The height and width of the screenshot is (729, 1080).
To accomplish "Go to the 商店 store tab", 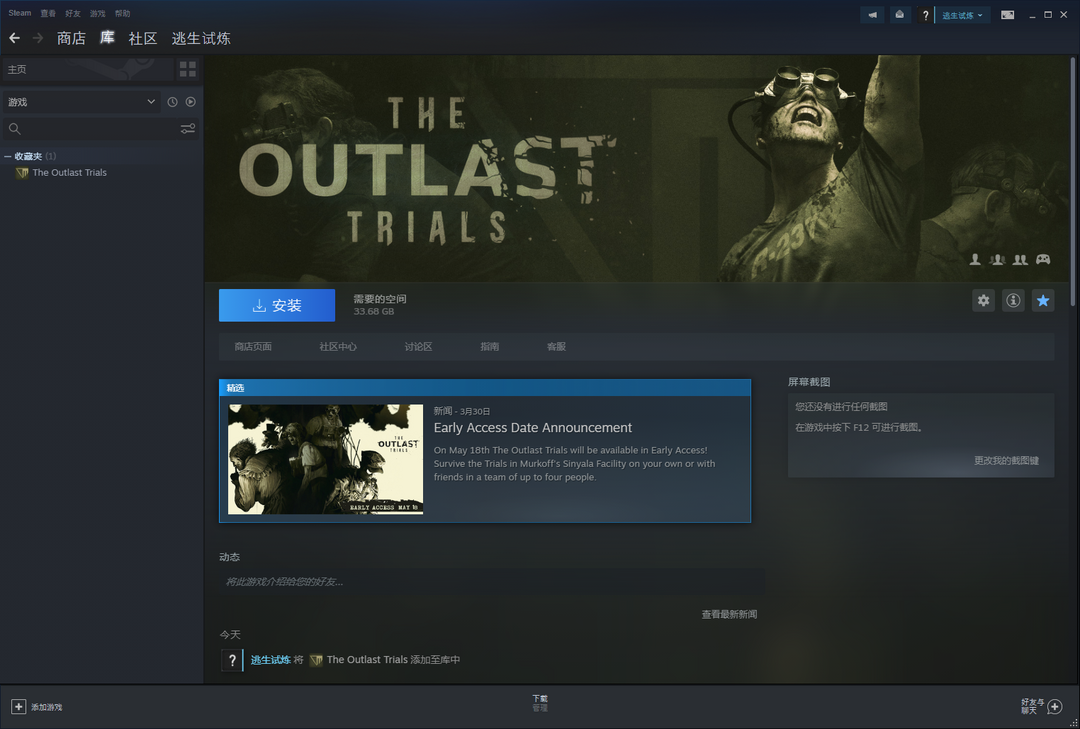I will click(x=71, y=38).
